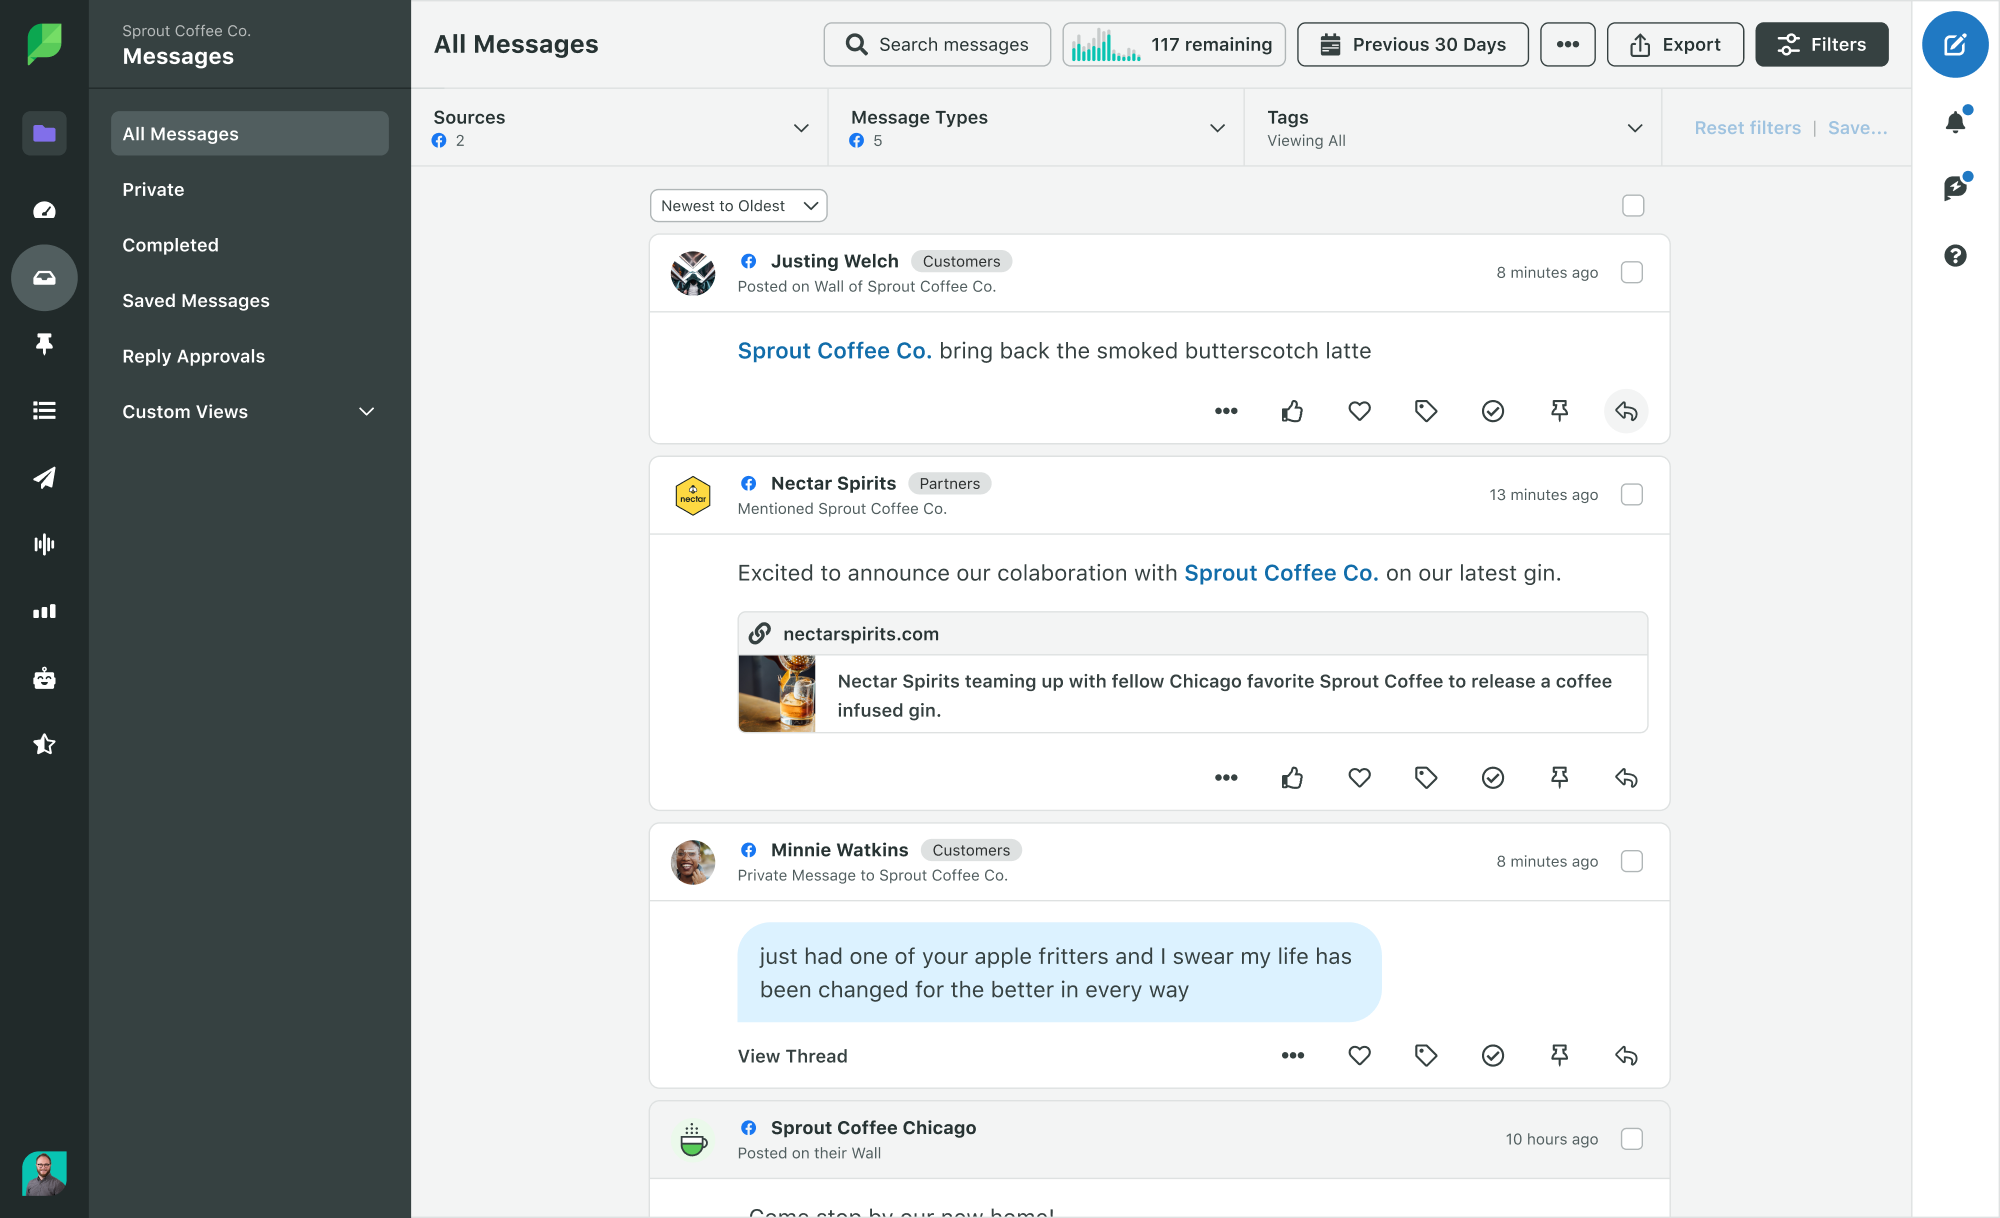Click Reset filters link
2000x1218 pixels.
1747,128
